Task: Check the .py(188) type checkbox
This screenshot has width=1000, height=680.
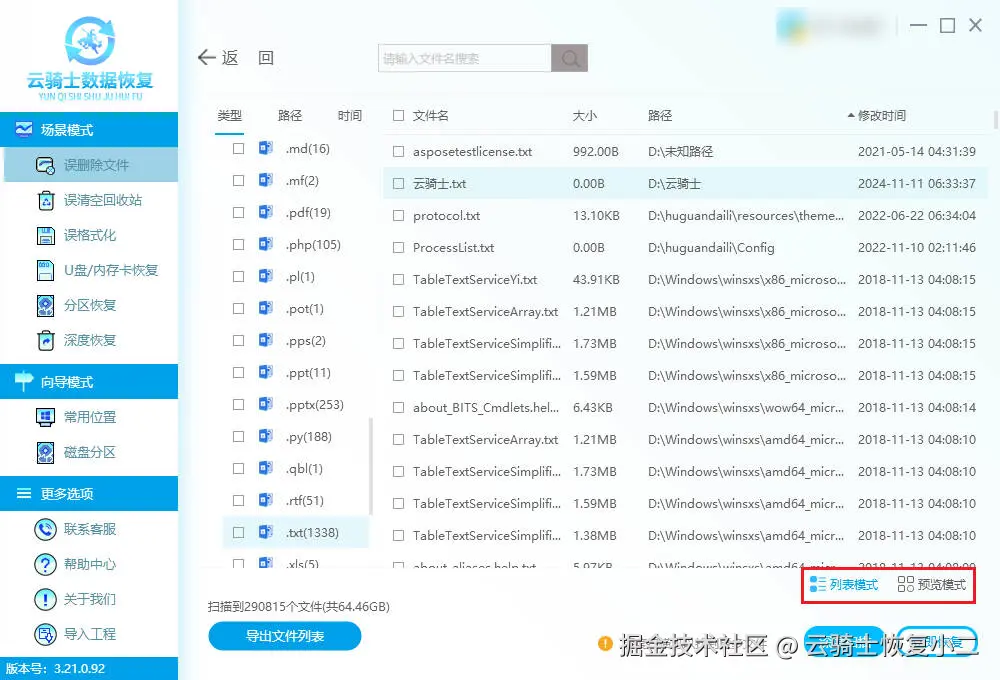Action: (239, 436)
